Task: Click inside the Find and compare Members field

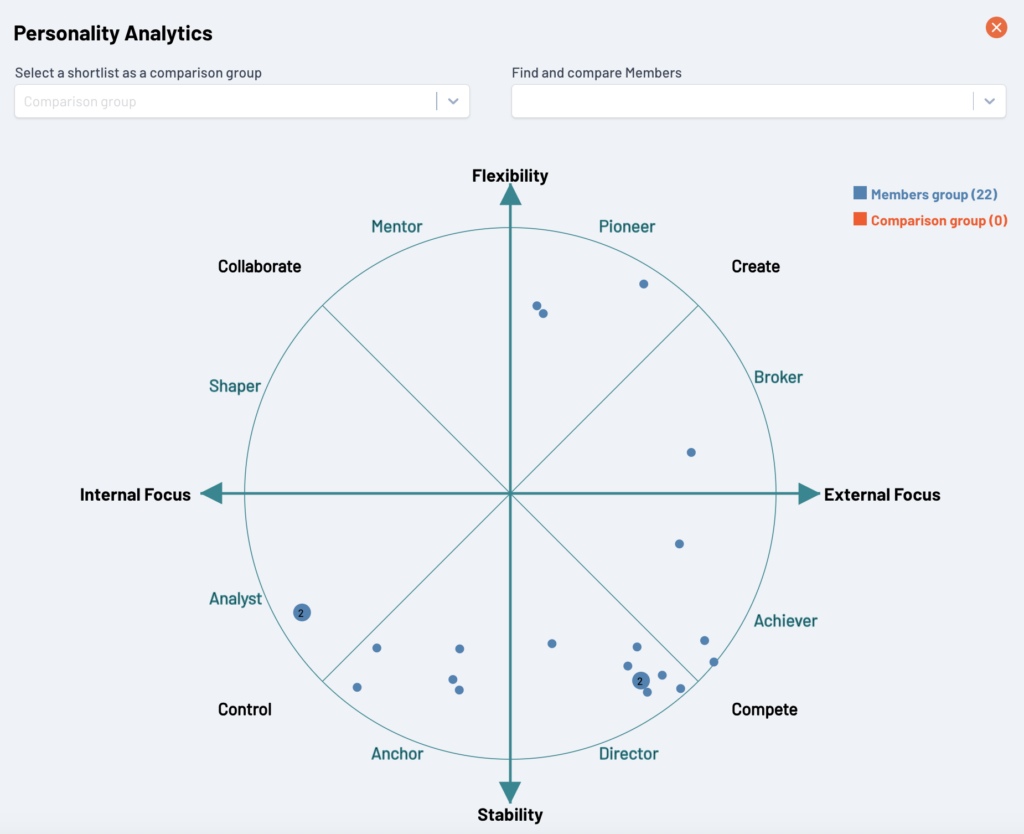Action: click(x=741, y=101)
